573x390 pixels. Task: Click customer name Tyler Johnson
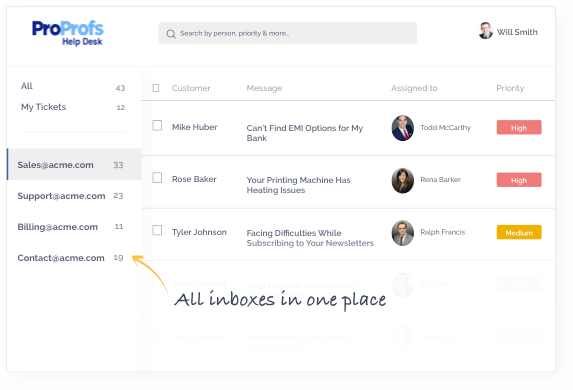coord(199,232)
